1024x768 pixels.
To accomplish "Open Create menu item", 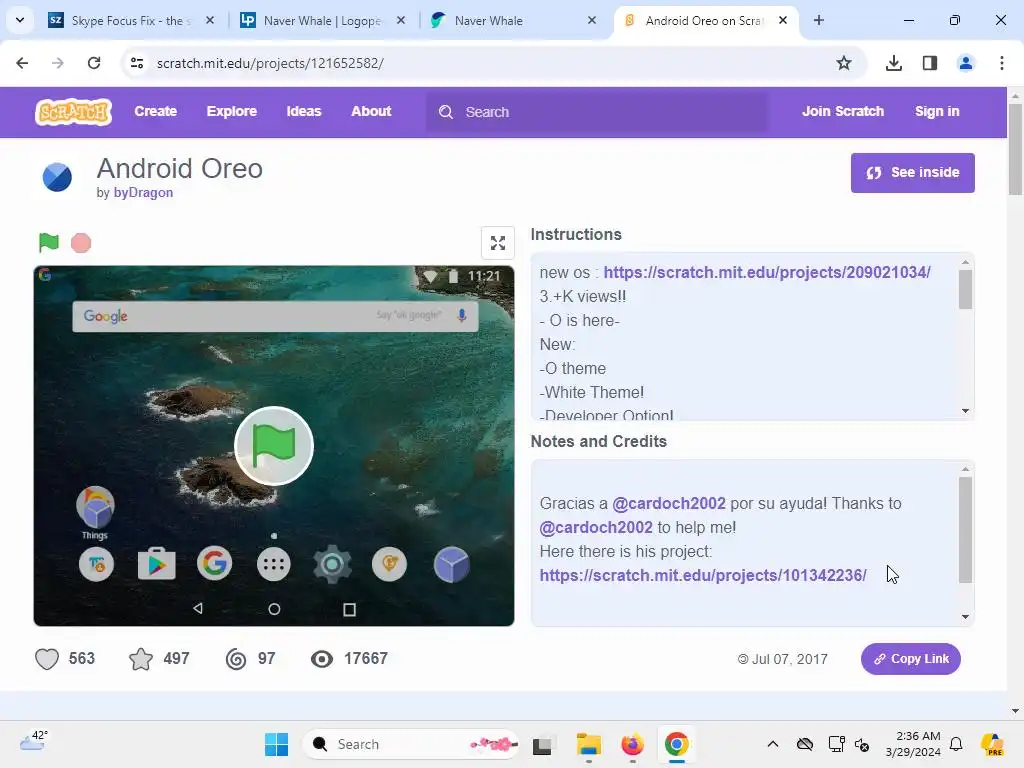I will (x=155, y=112).
